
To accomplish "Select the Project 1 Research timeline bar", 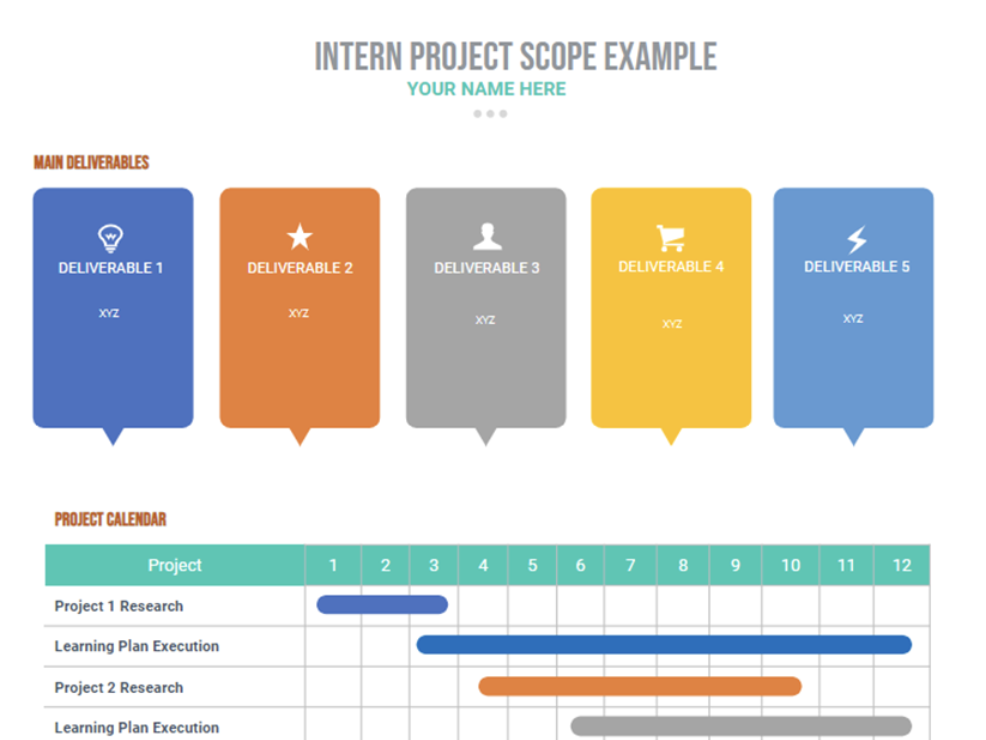I will pyautogui.click(x=382, y=604).
